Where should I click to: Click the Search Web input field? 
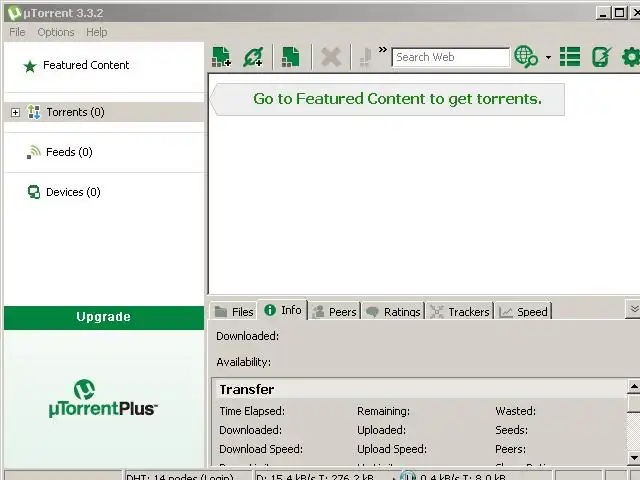(x=451, y=57)
